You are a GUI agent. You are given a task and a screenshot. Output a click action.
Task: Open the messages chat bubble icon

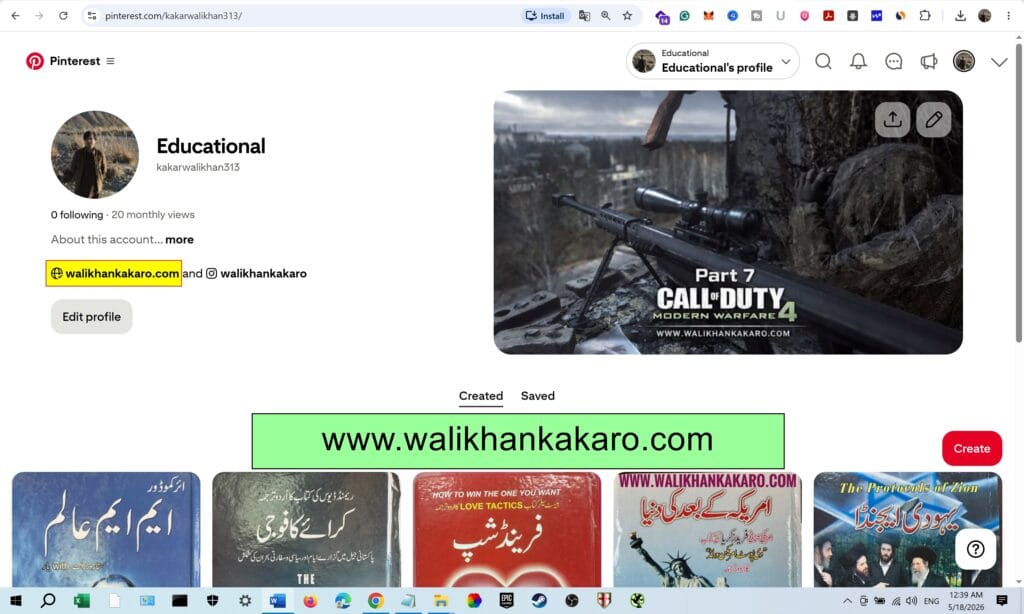coord(893,61)
